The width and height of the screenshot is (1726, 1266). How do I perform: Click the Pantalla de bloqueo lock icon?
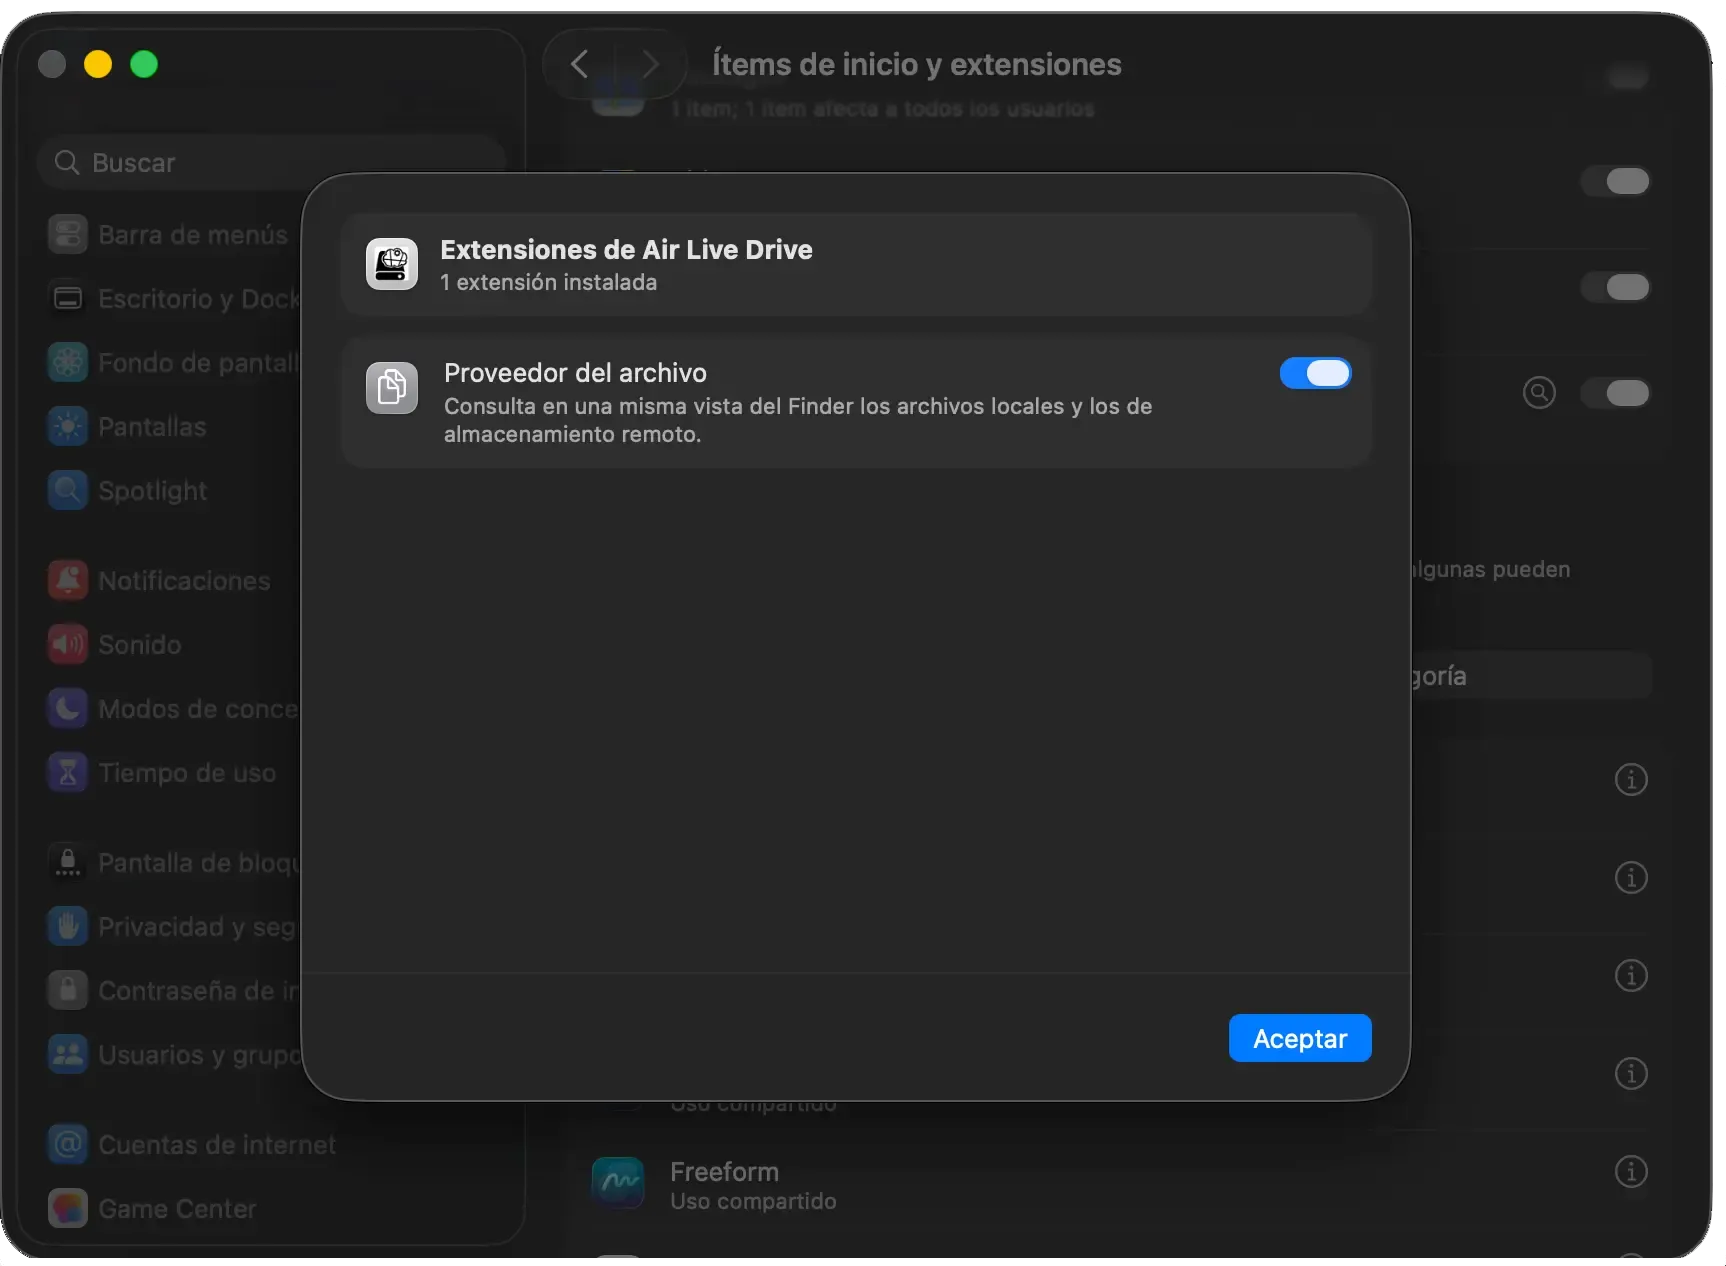(68, 862)
